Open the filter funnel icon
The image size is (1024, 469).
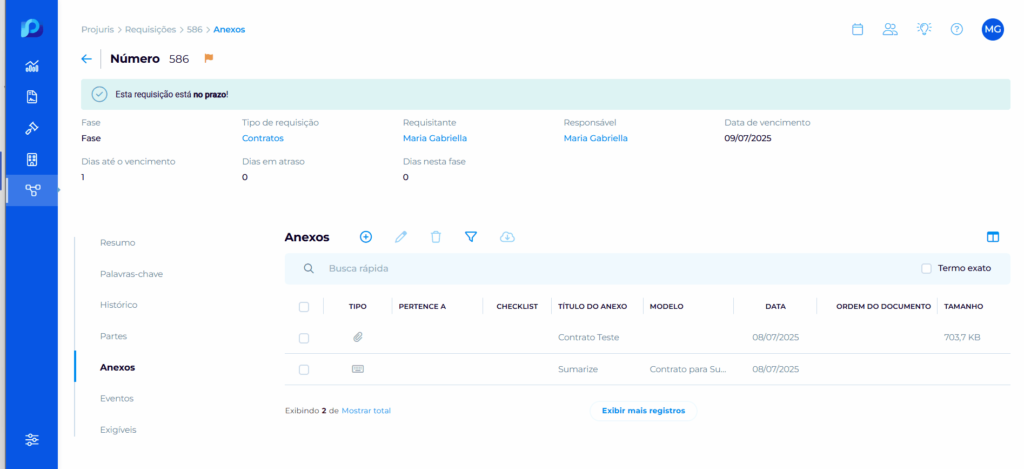tap(471, 237)
